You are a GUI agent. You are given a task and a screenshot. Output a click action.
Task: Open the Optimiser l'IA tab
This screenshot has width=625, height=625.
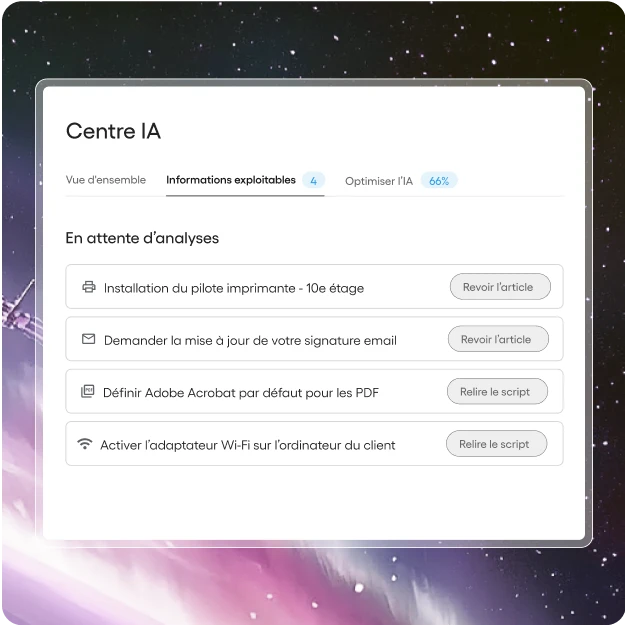click(x=379, y=181)
